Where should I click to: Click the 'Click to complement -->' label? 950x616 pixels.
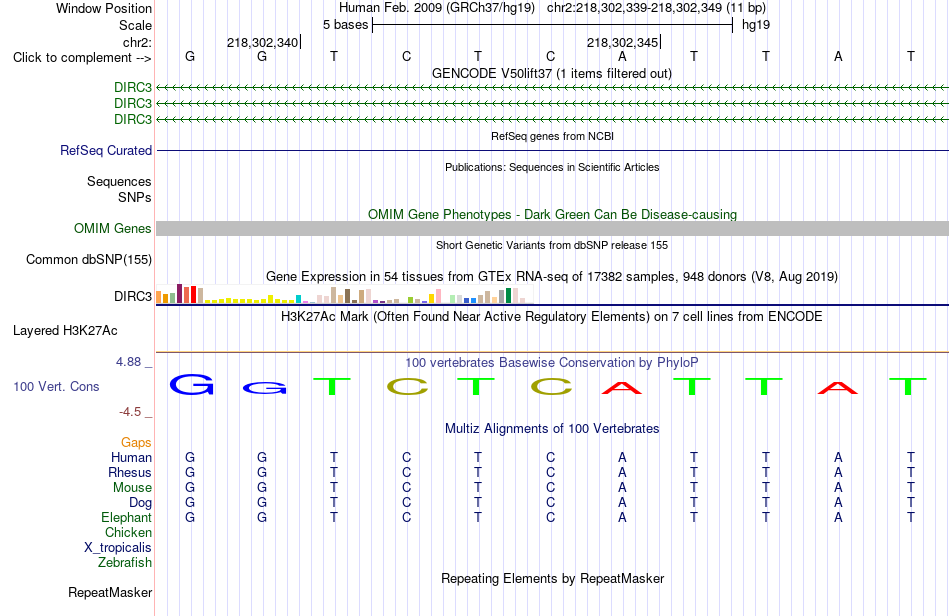tap(82, 58)
